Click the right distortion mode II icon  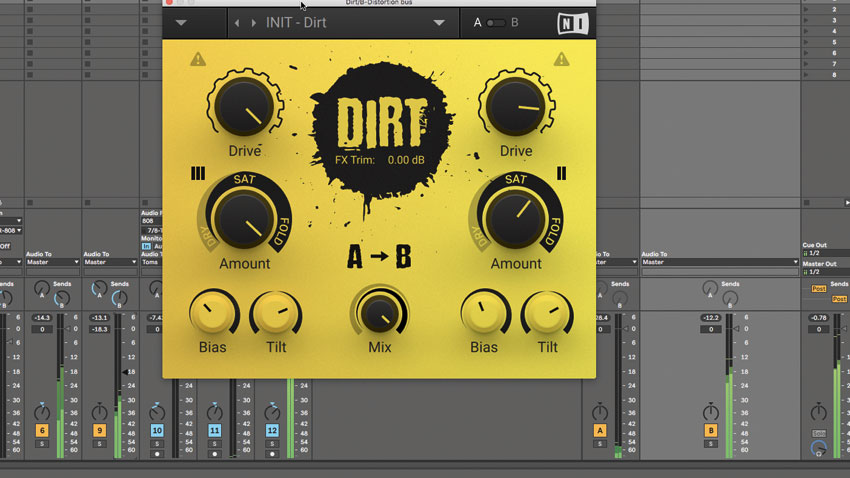(561, 173)
